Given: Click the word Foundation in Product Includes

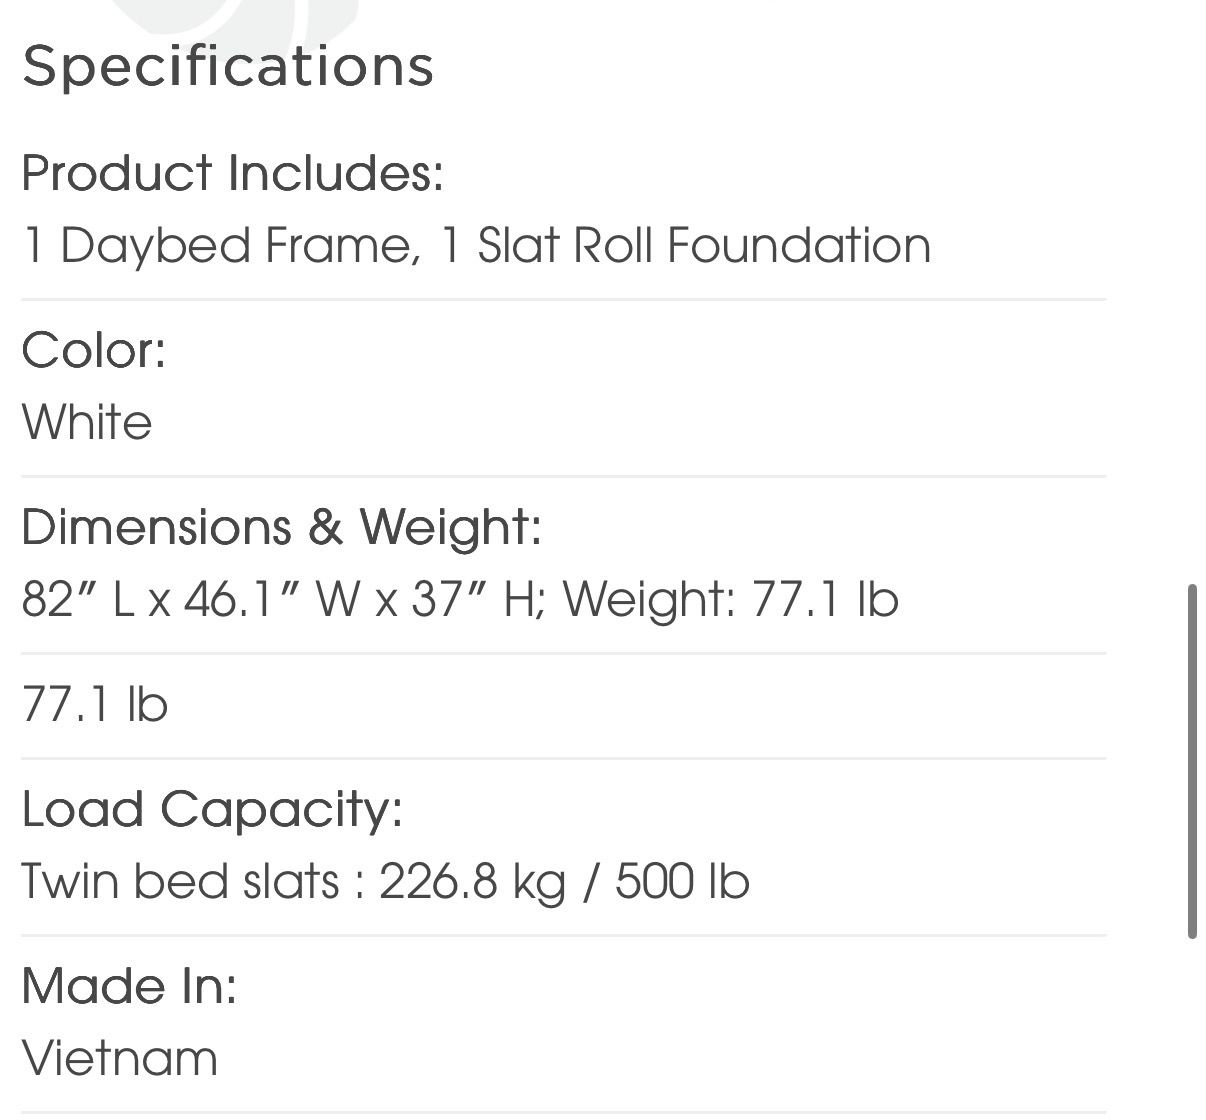Looking at the screenshot, I should point(799,245).
